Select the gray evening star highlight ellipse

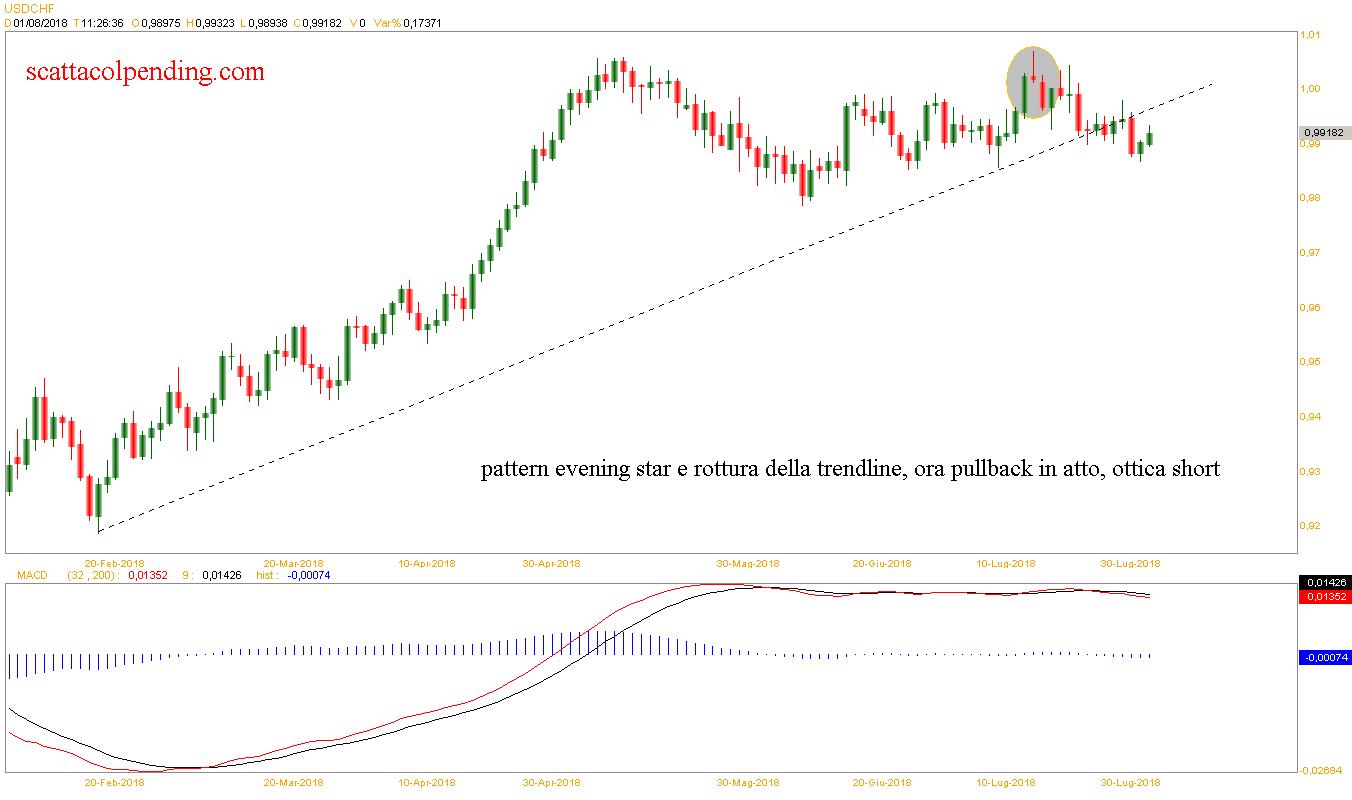click(x=1033, y=82)
